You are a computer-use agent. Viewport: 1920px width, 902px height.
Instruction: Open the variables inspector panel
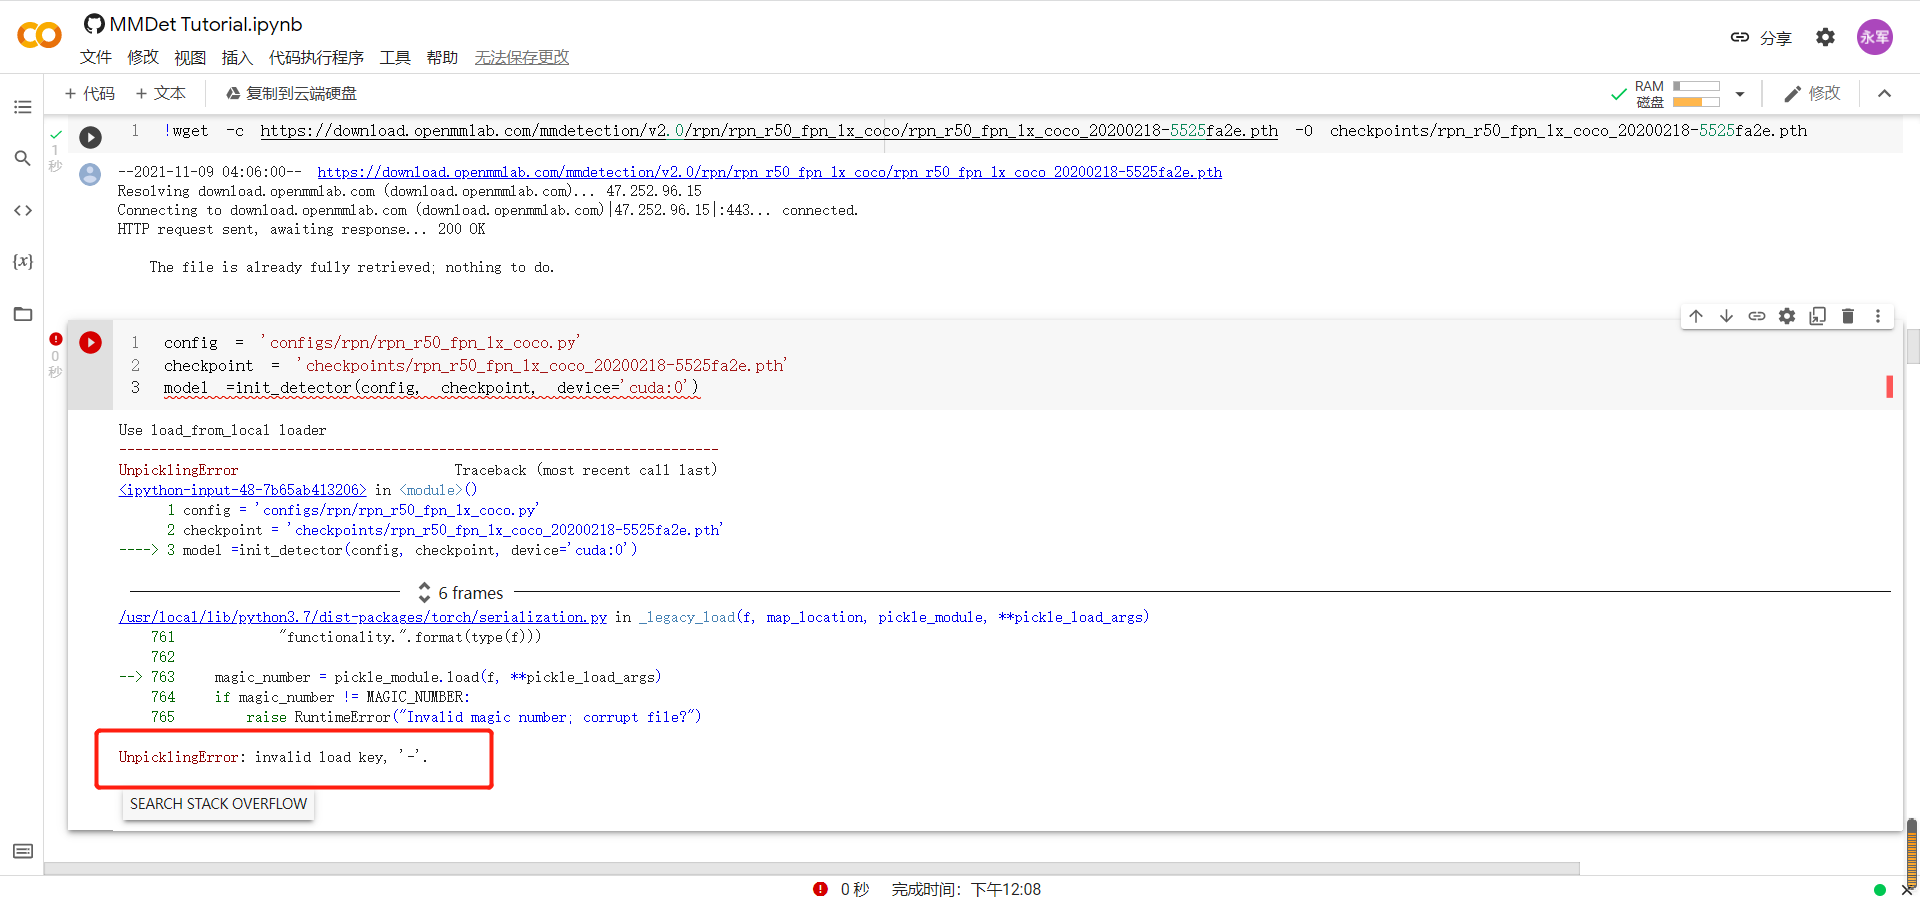click(x=22, y=262)
